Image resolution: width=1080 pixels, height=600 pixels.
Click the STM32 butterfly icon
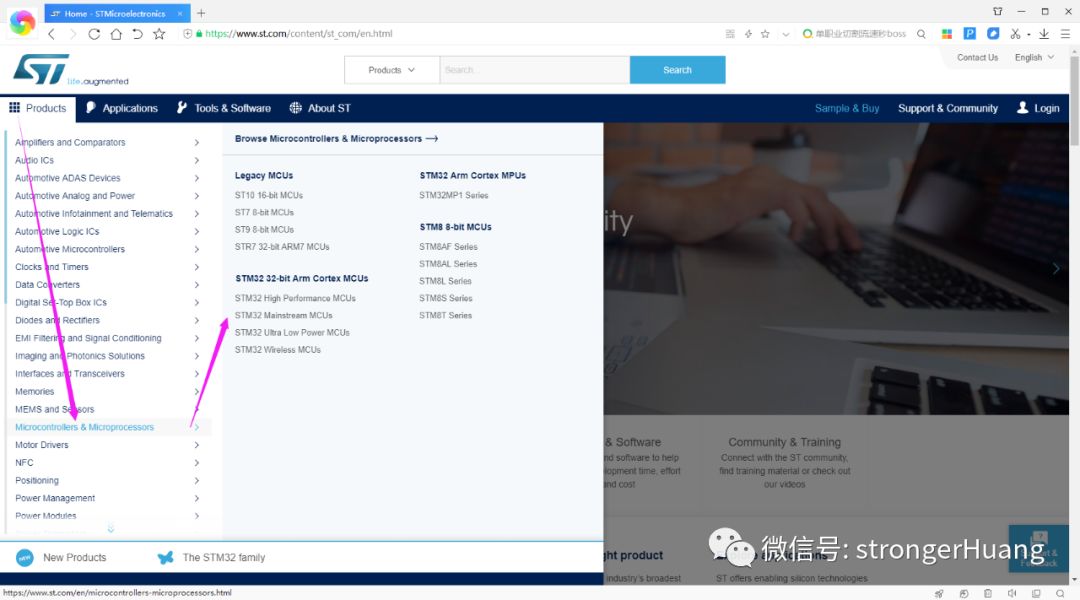click(165, 557)
